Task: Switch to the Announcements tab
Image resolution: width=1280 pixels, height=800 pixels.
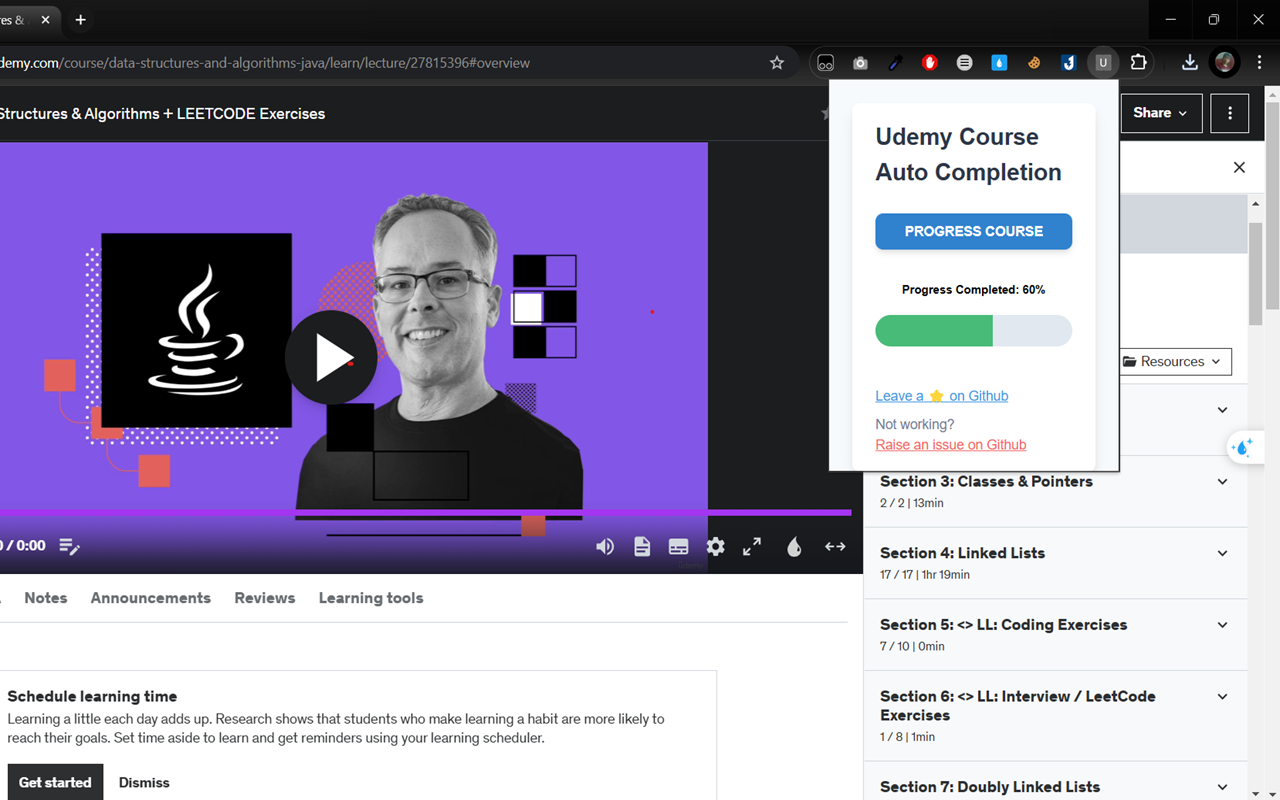Action: tap(150, 597)
